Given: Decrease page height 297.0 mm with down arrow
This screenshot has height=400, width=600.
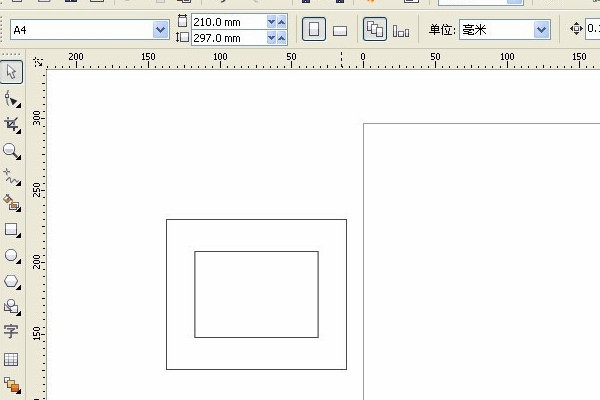Looking at the screenshot, I should [x=271, y=38].
